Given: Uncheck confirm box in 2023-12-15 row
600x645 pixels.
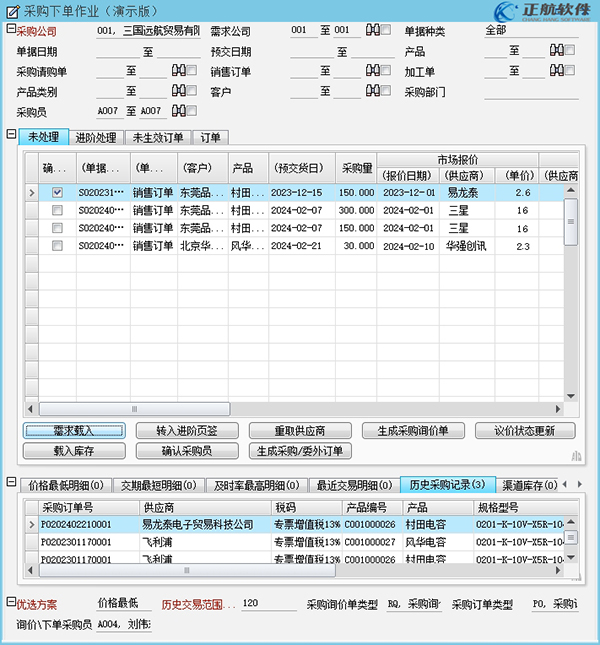Looking at the screenshot, I should 57,192.
